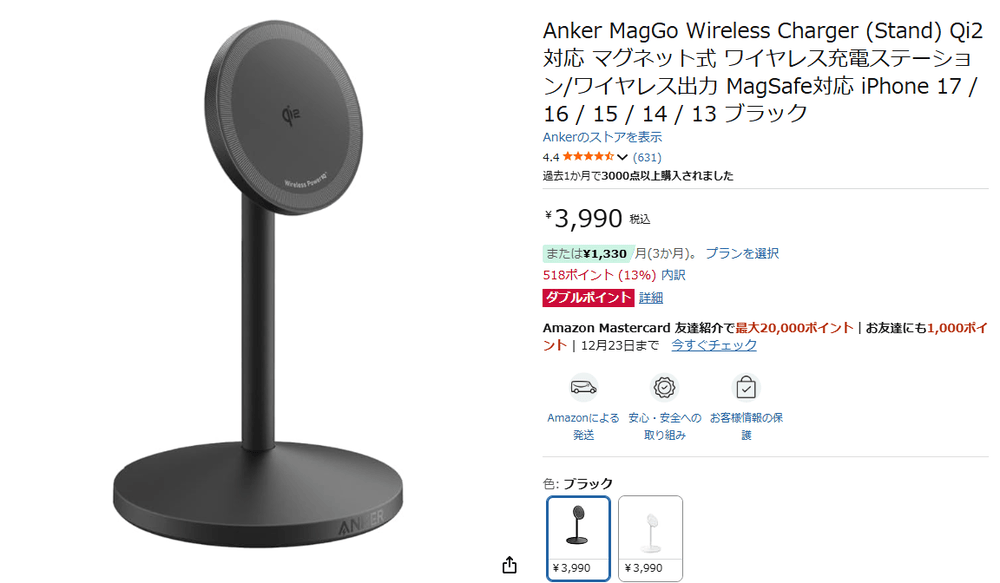Click the Amazonによる発送 label
The width and height of the screenshot is (1000, 583).
(x=583, y=426)
